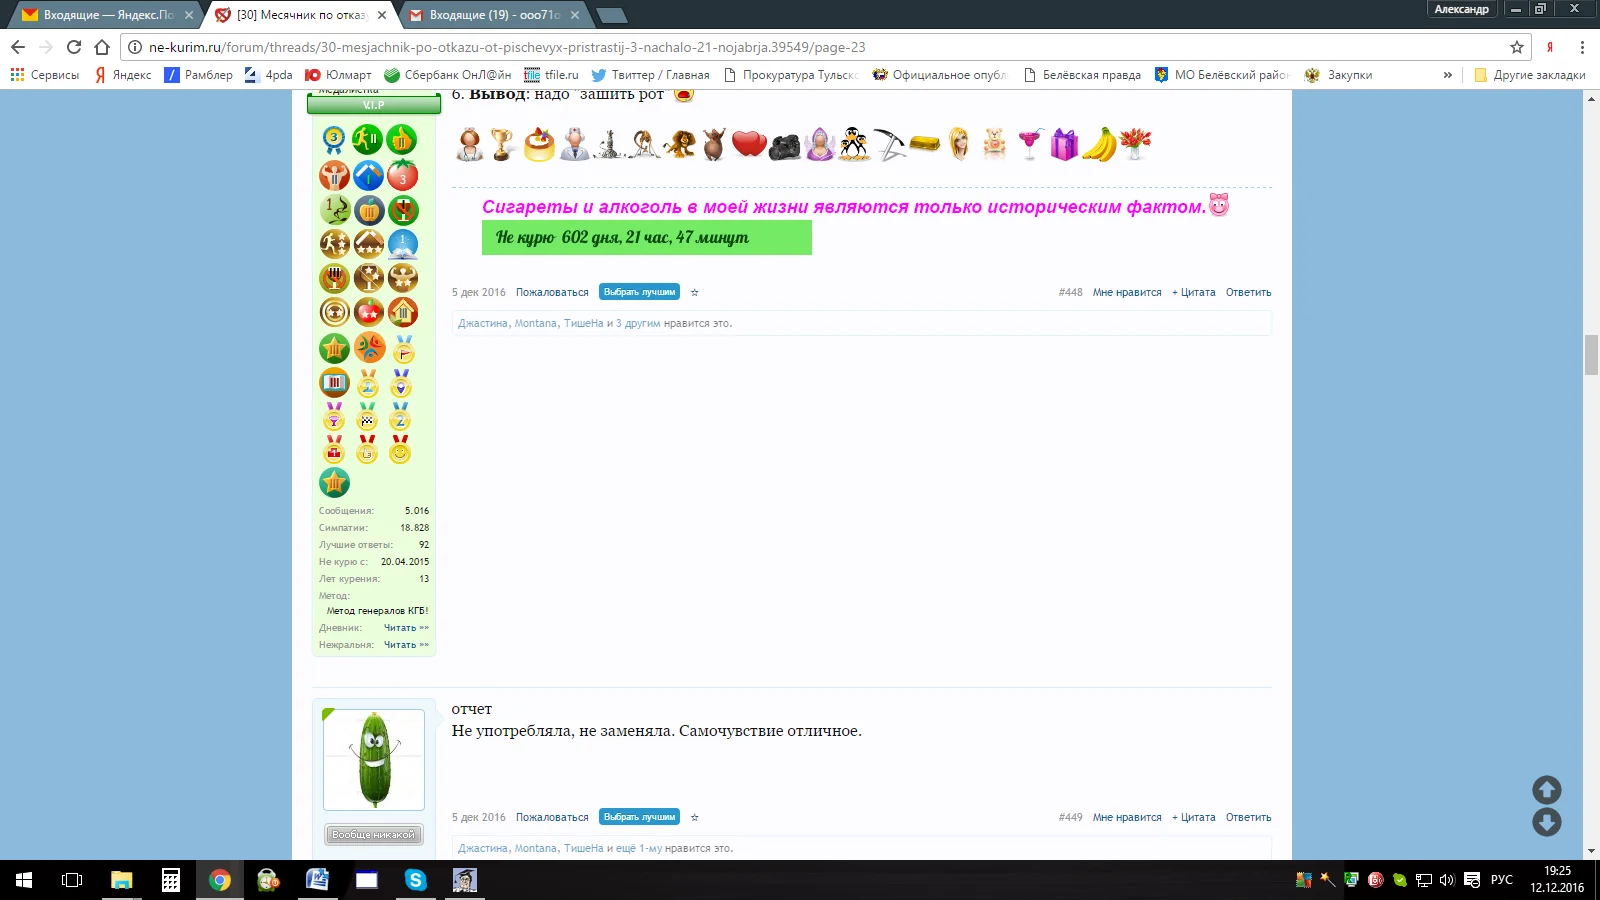Click the red tulips gift icon
1600x900 pixels.
(1135, 145)
